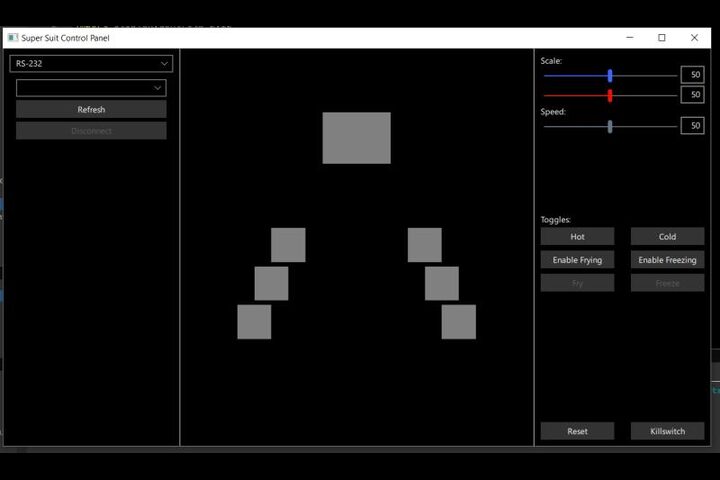Viewport: 720px width, 480px height.
Task: Select the bottom grey square of the right diagonal column
Action: tap(459, 322)
